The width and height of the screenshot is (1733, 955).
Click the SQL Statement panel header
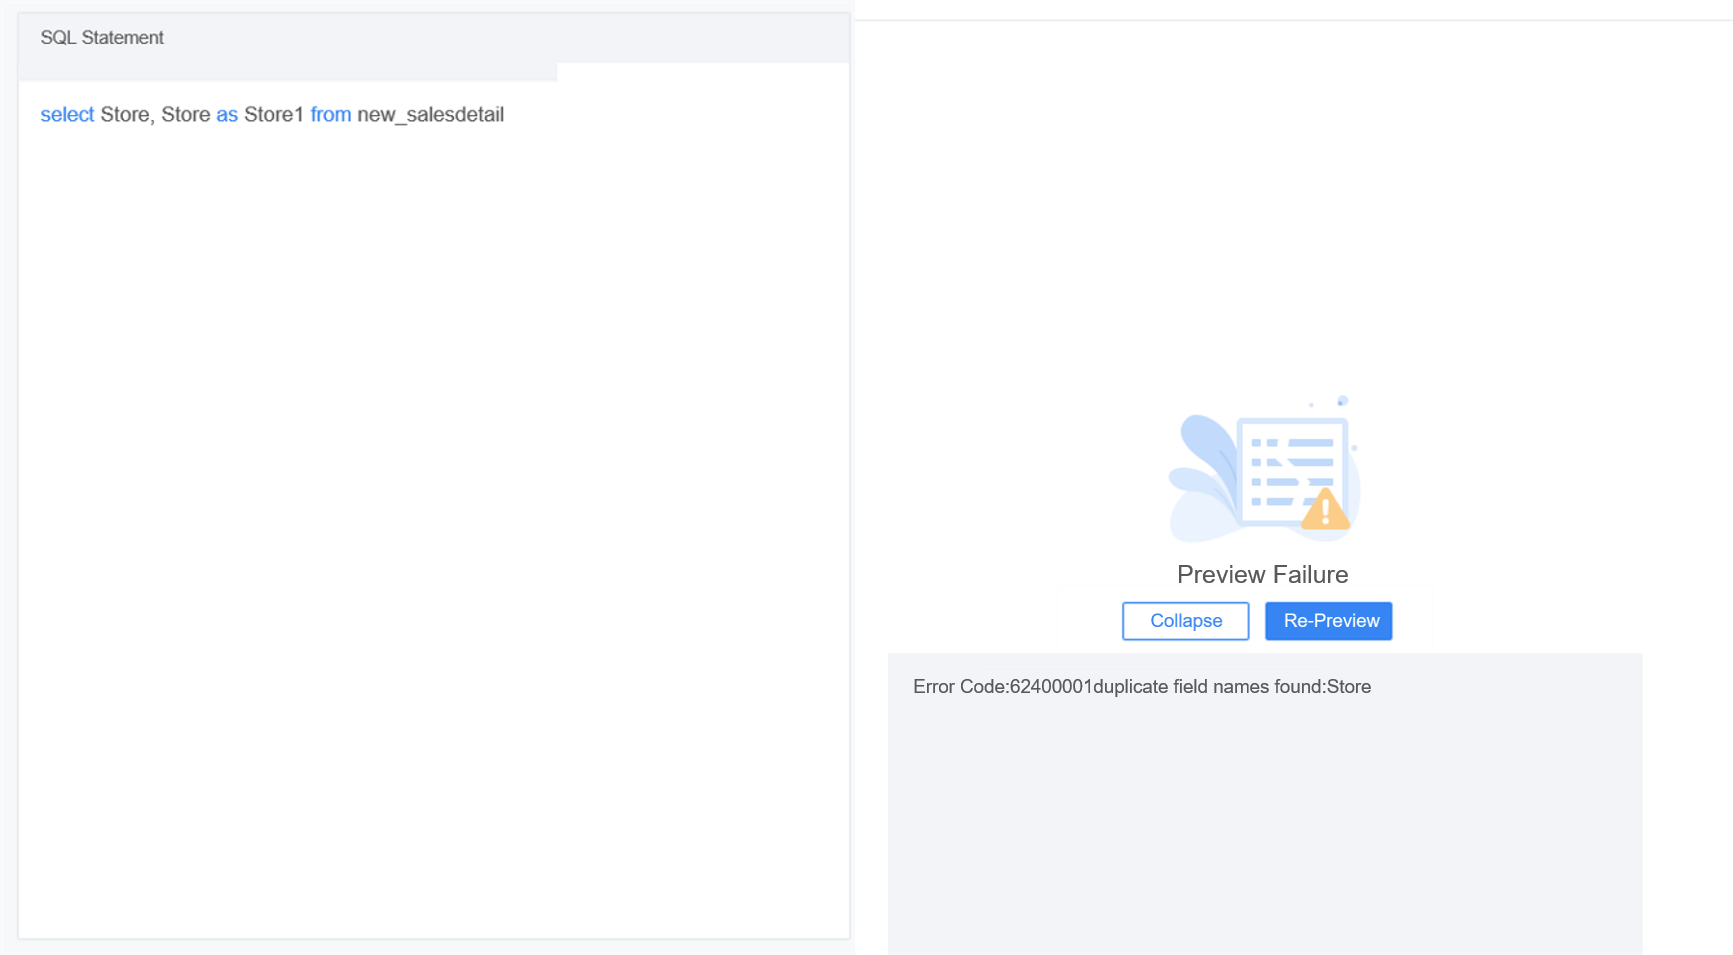pos(101,37)
